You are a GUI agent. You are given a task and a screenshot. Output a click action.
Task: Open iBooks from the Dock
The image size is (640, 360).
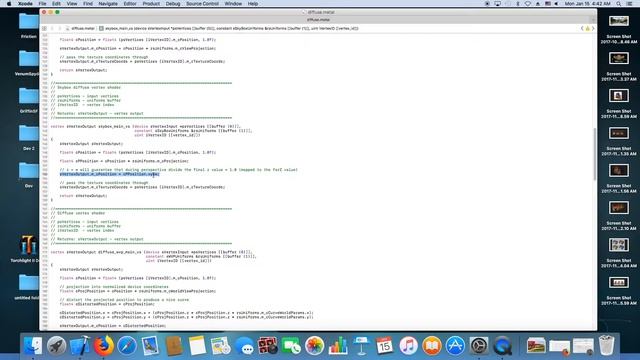tap(432, 345)
